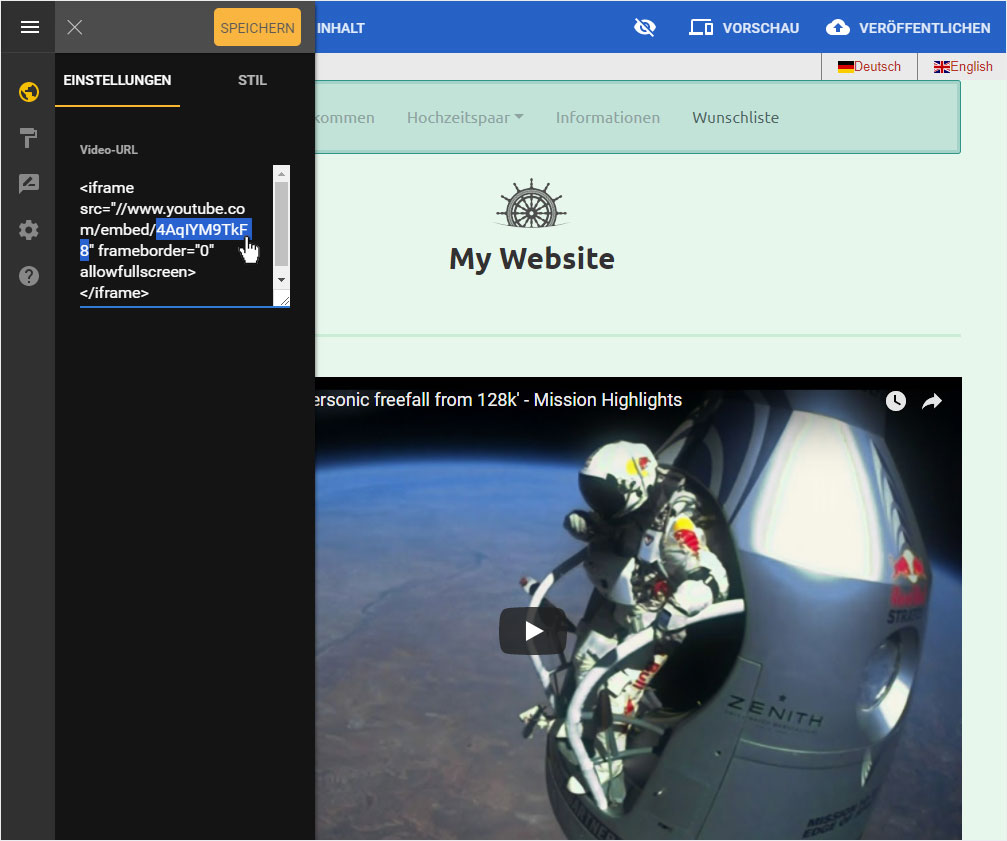Open the Wunschliste nav item
Image resolution: width=1007 pixels, height=841 pixels.
(x=735, y=117)
